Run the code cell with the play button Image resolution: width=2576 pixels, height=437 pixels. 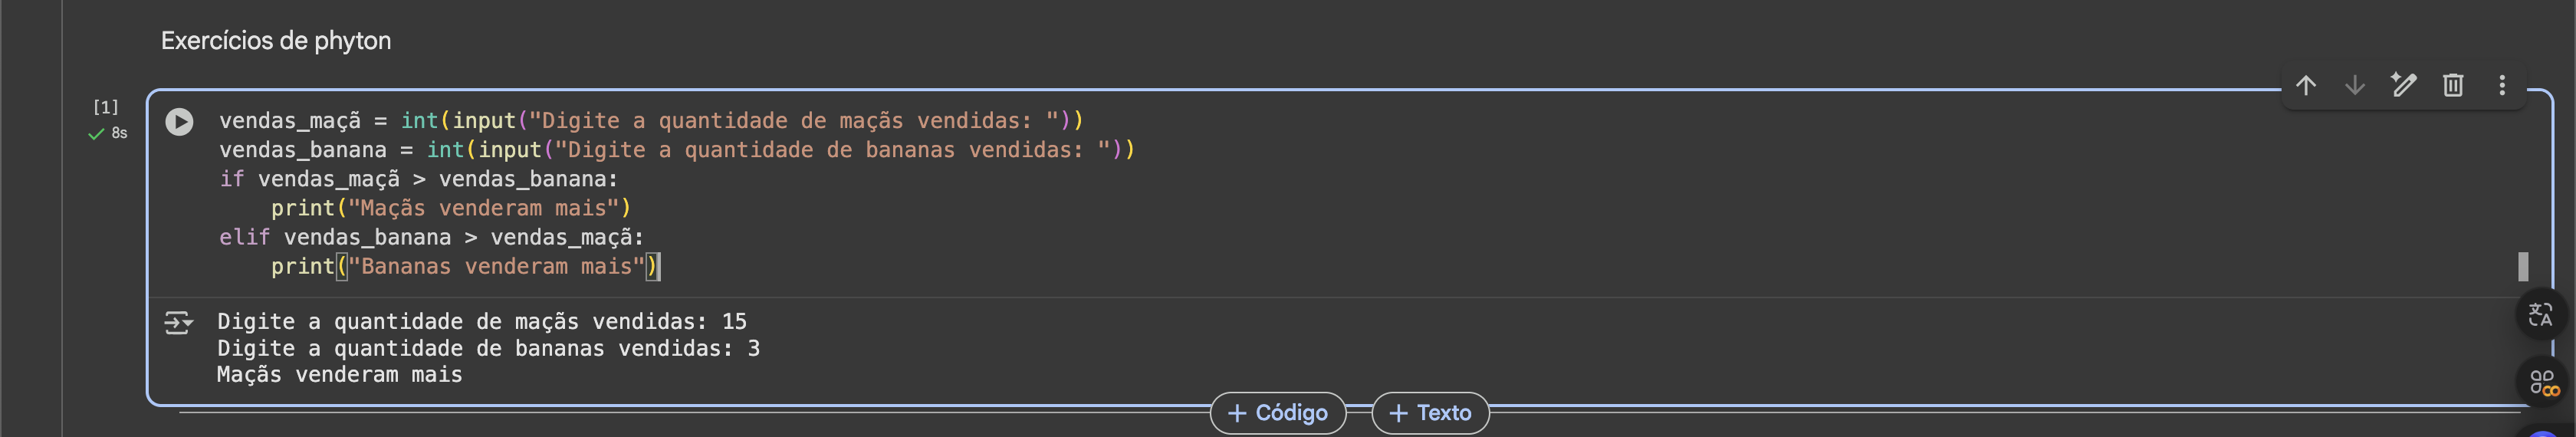point(179,122)
